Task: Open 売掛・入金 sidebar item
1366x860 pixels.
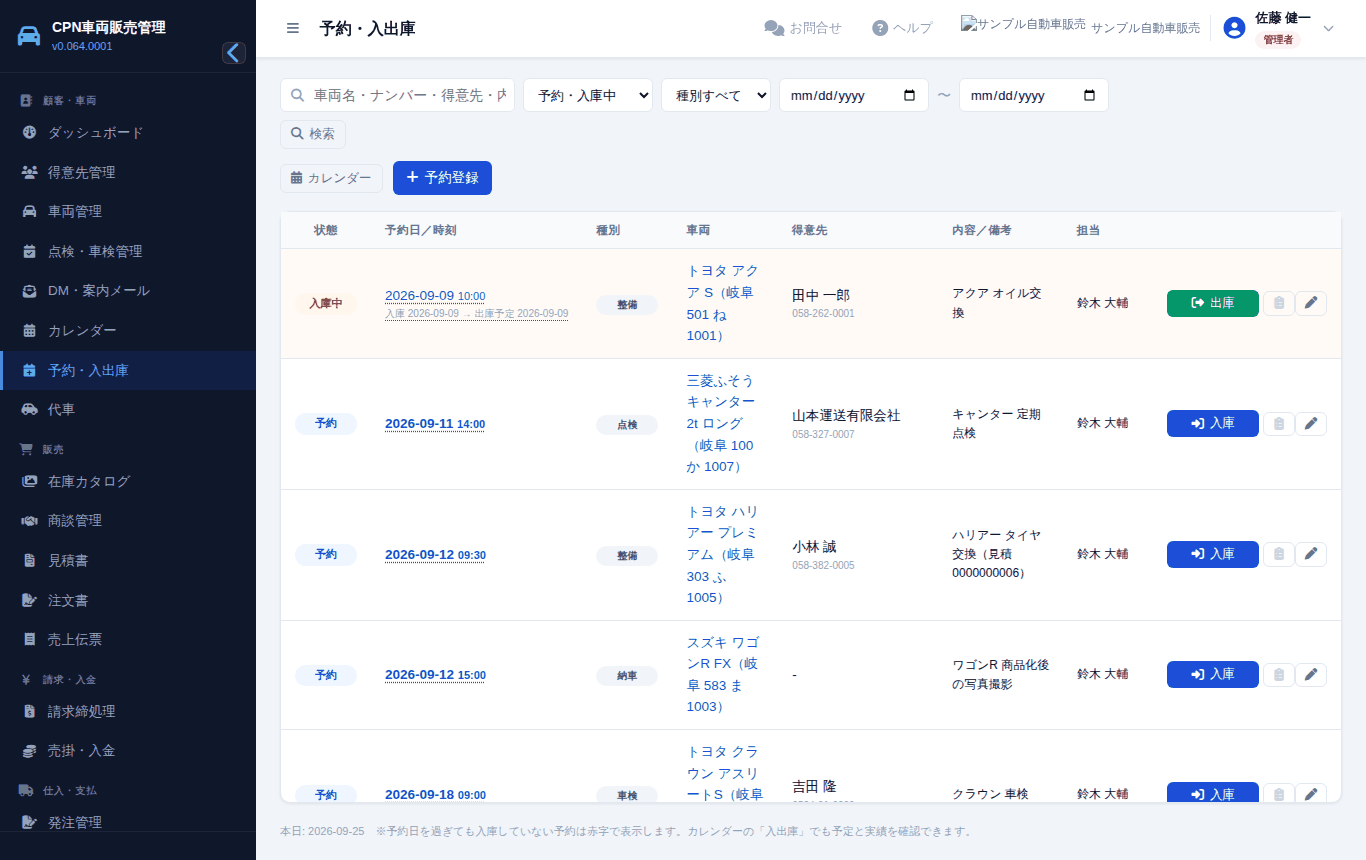Action: 128,751
